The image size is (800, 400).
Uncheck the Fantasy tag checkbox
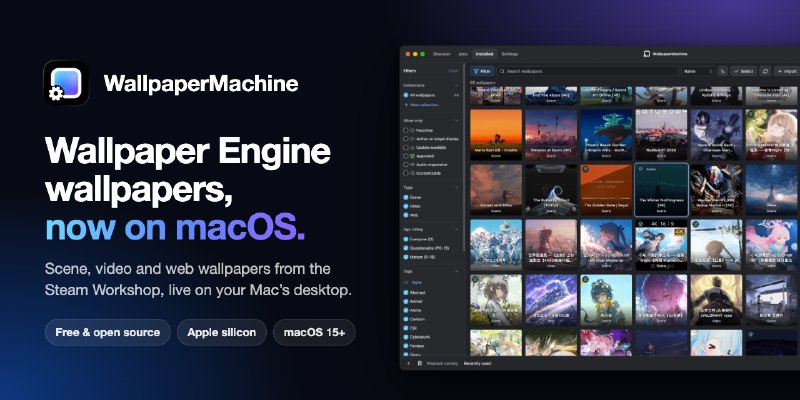click(406, 345)
